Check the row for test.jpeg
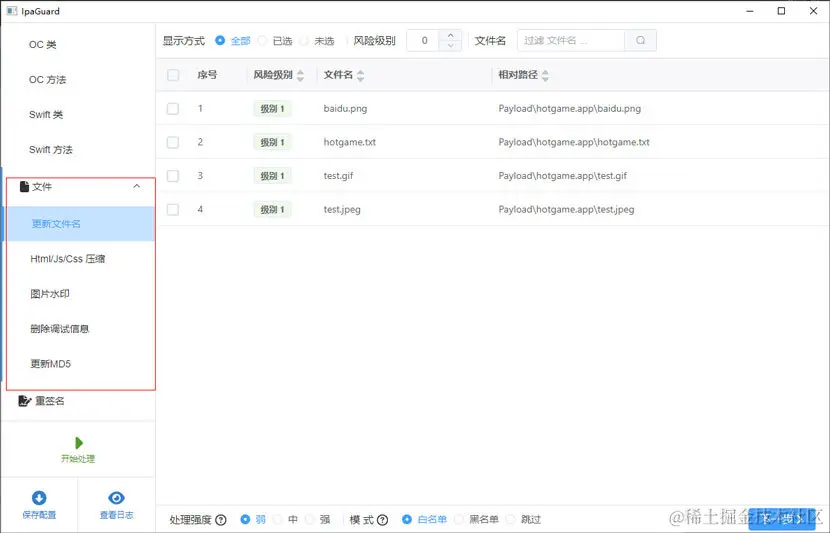Screen dimensions: 830x533 pyautogui.click(x=173, y=209)
